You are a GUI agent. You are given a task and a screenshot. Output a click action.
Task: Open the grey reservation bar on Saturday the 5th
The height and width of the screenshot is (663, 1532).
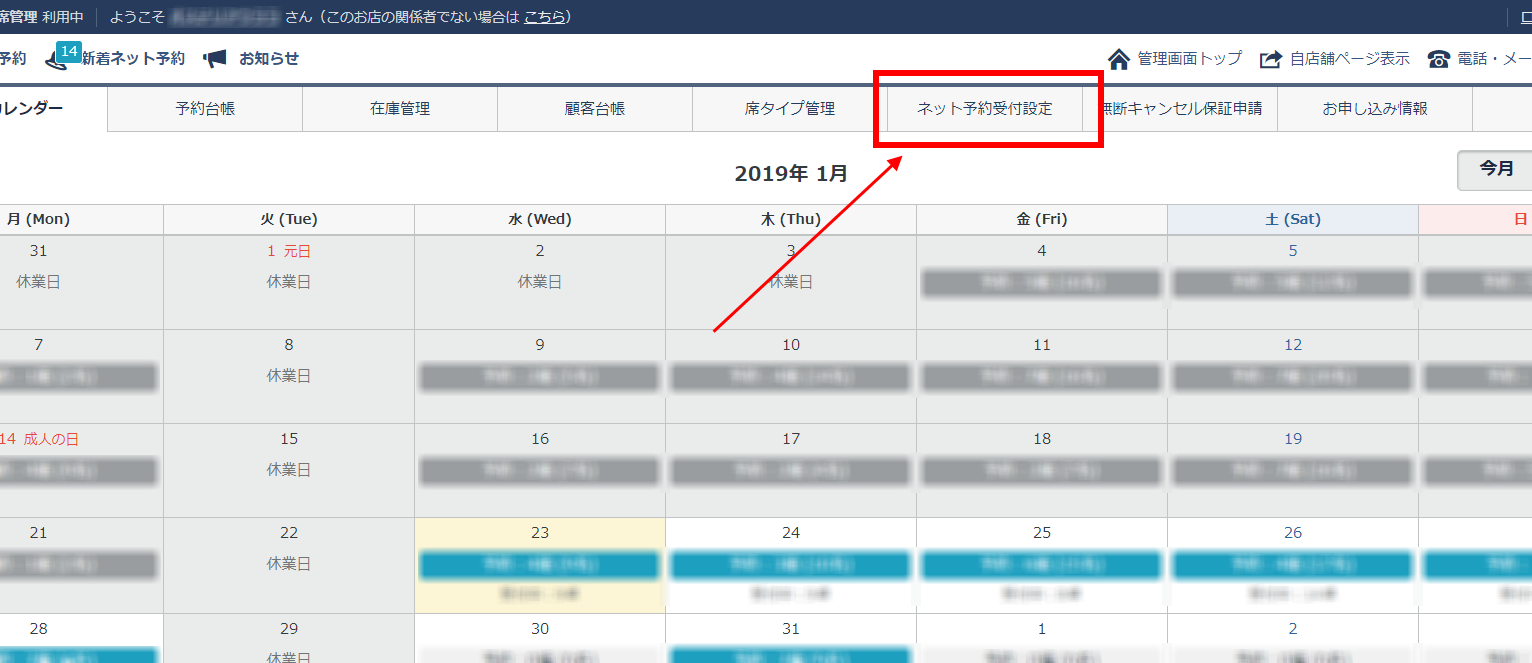(1293, 283)
